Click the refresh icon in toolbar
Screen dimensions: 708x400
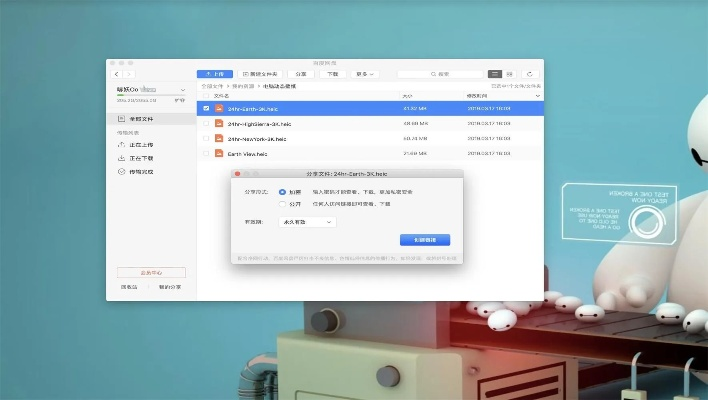(530, 74)
